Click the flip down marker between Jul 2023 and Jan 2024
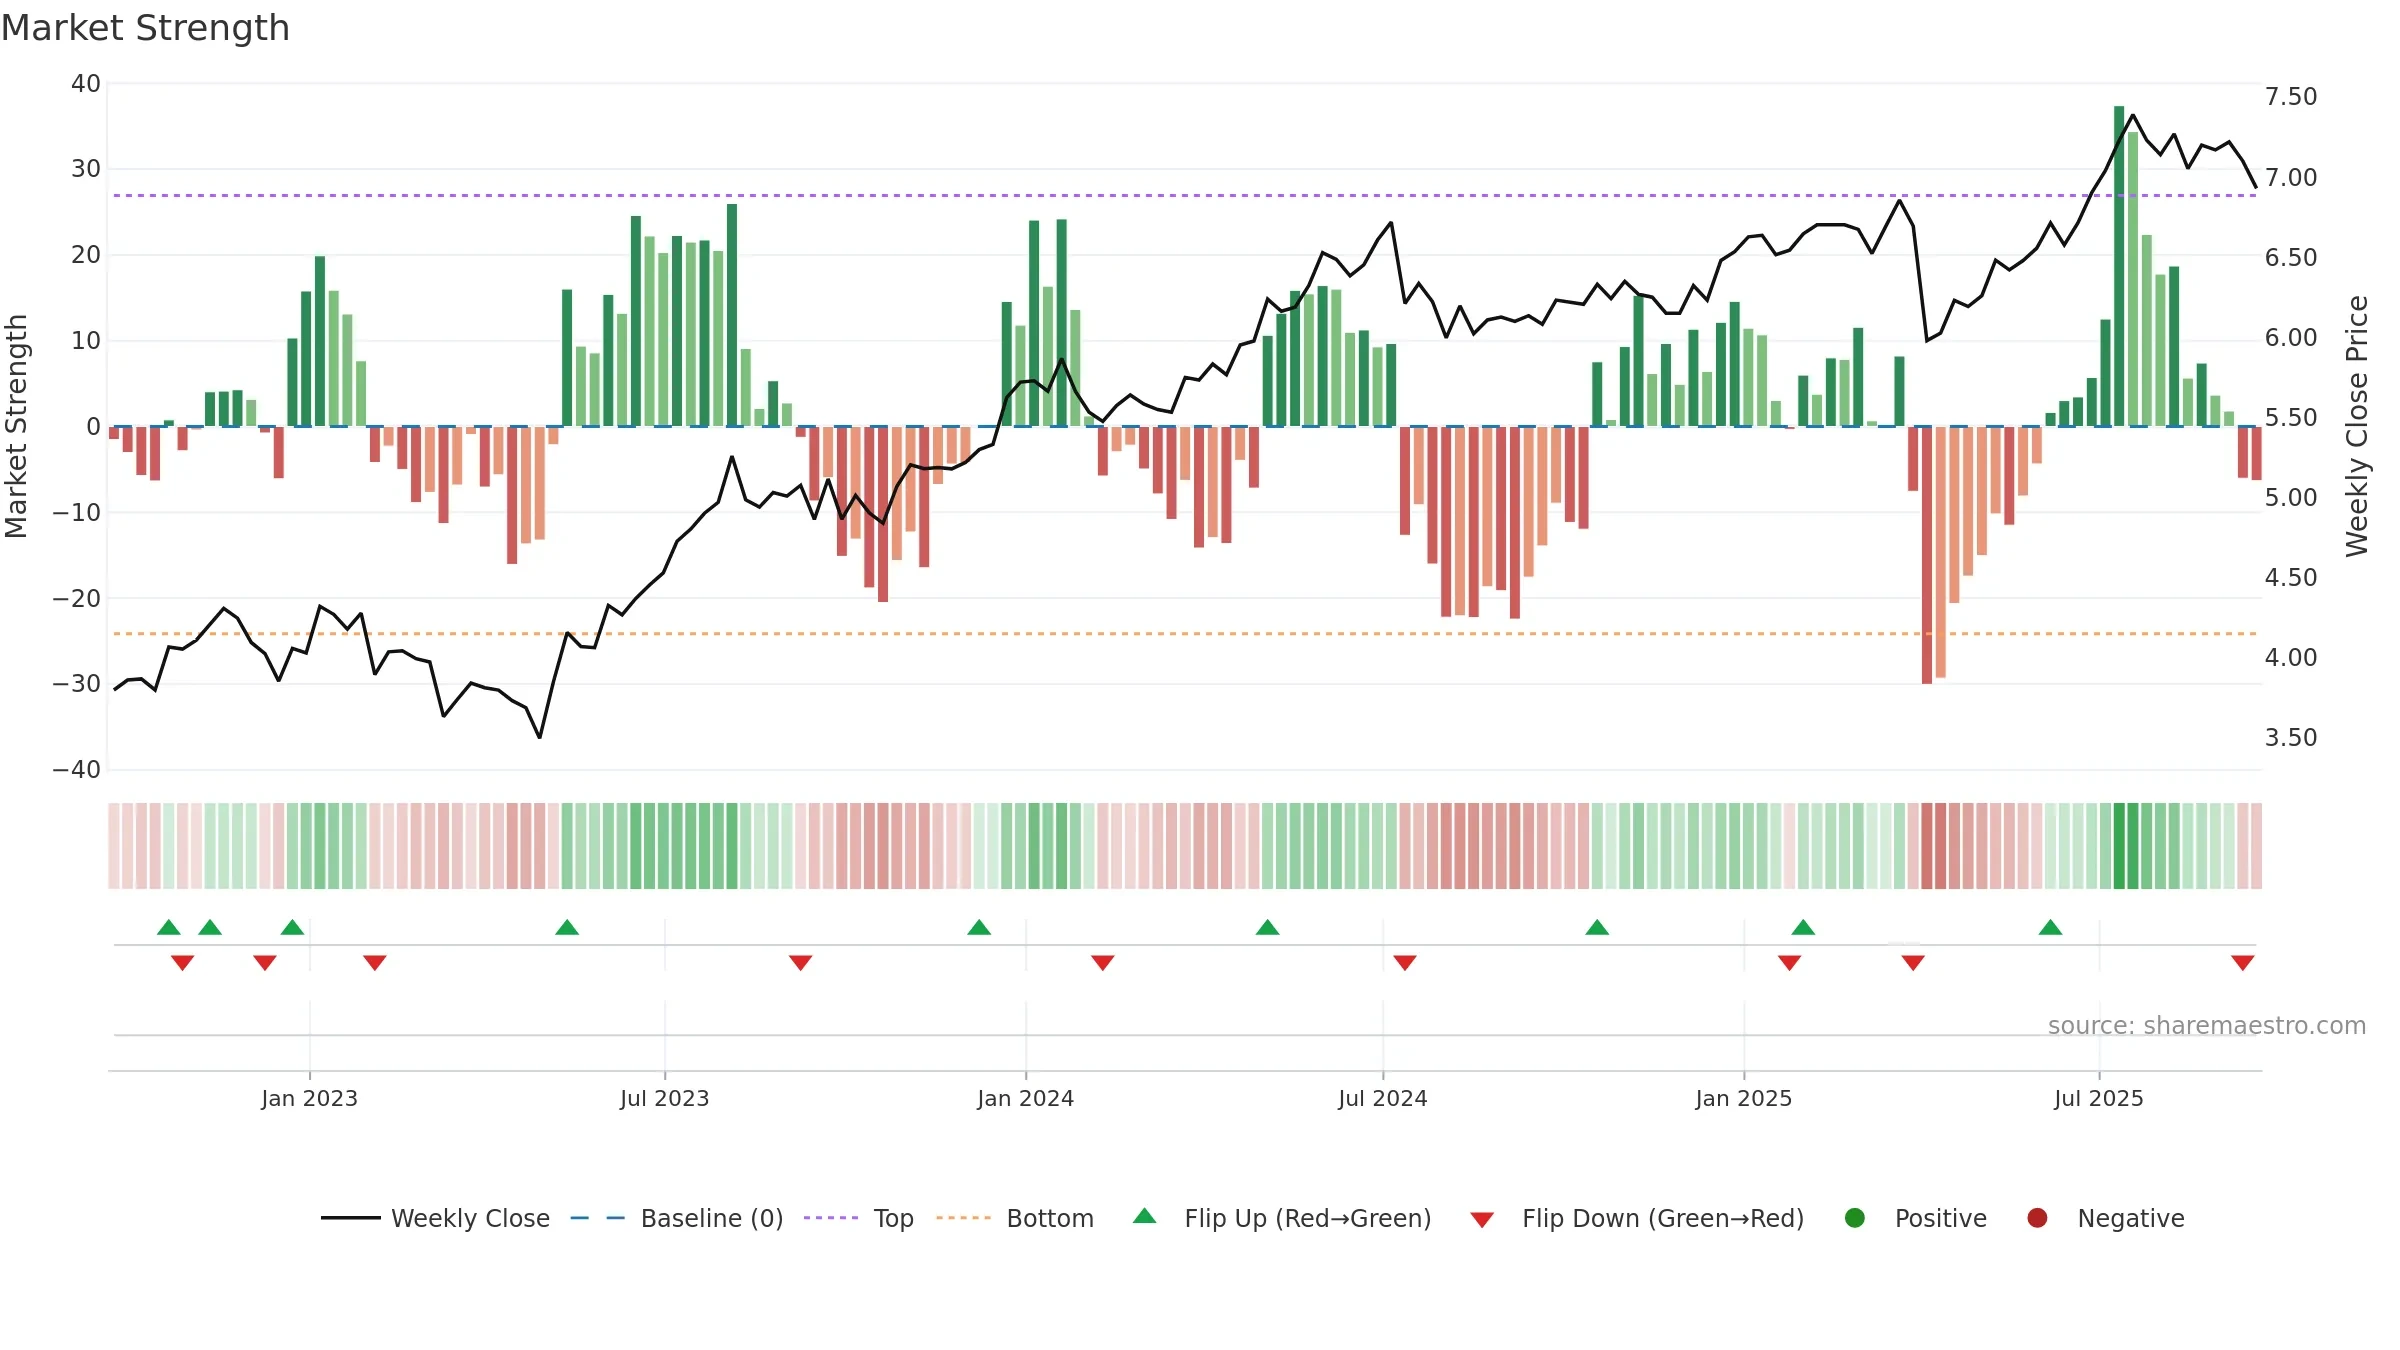 click(801, 962)
